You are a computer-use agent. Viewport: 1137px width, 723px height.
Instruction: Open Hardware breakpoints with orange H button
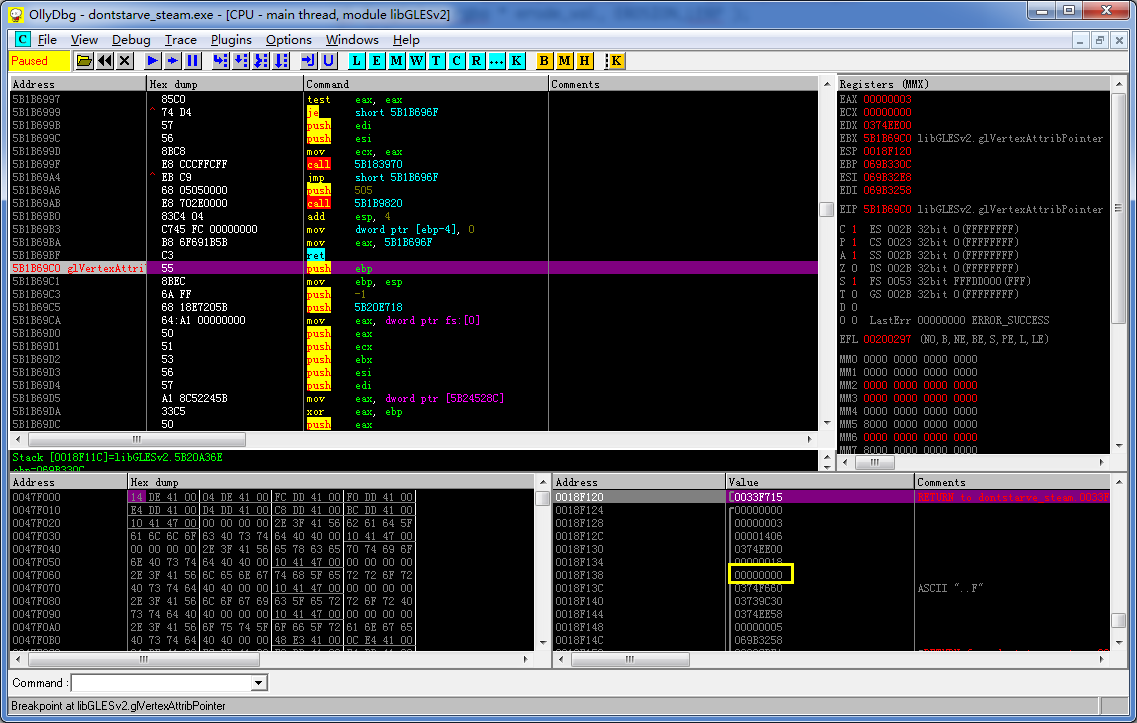(x=584, y=61)
